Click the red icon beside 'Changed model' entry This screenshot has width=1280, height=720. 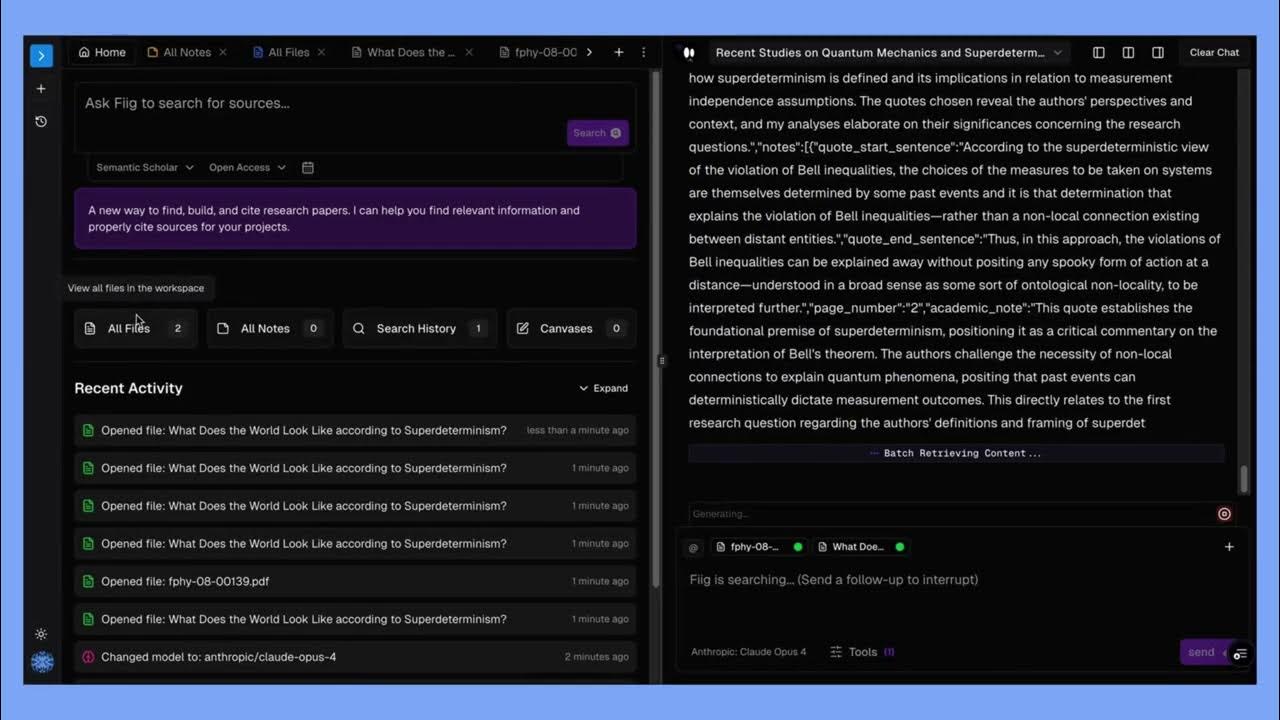click(88, 657)
